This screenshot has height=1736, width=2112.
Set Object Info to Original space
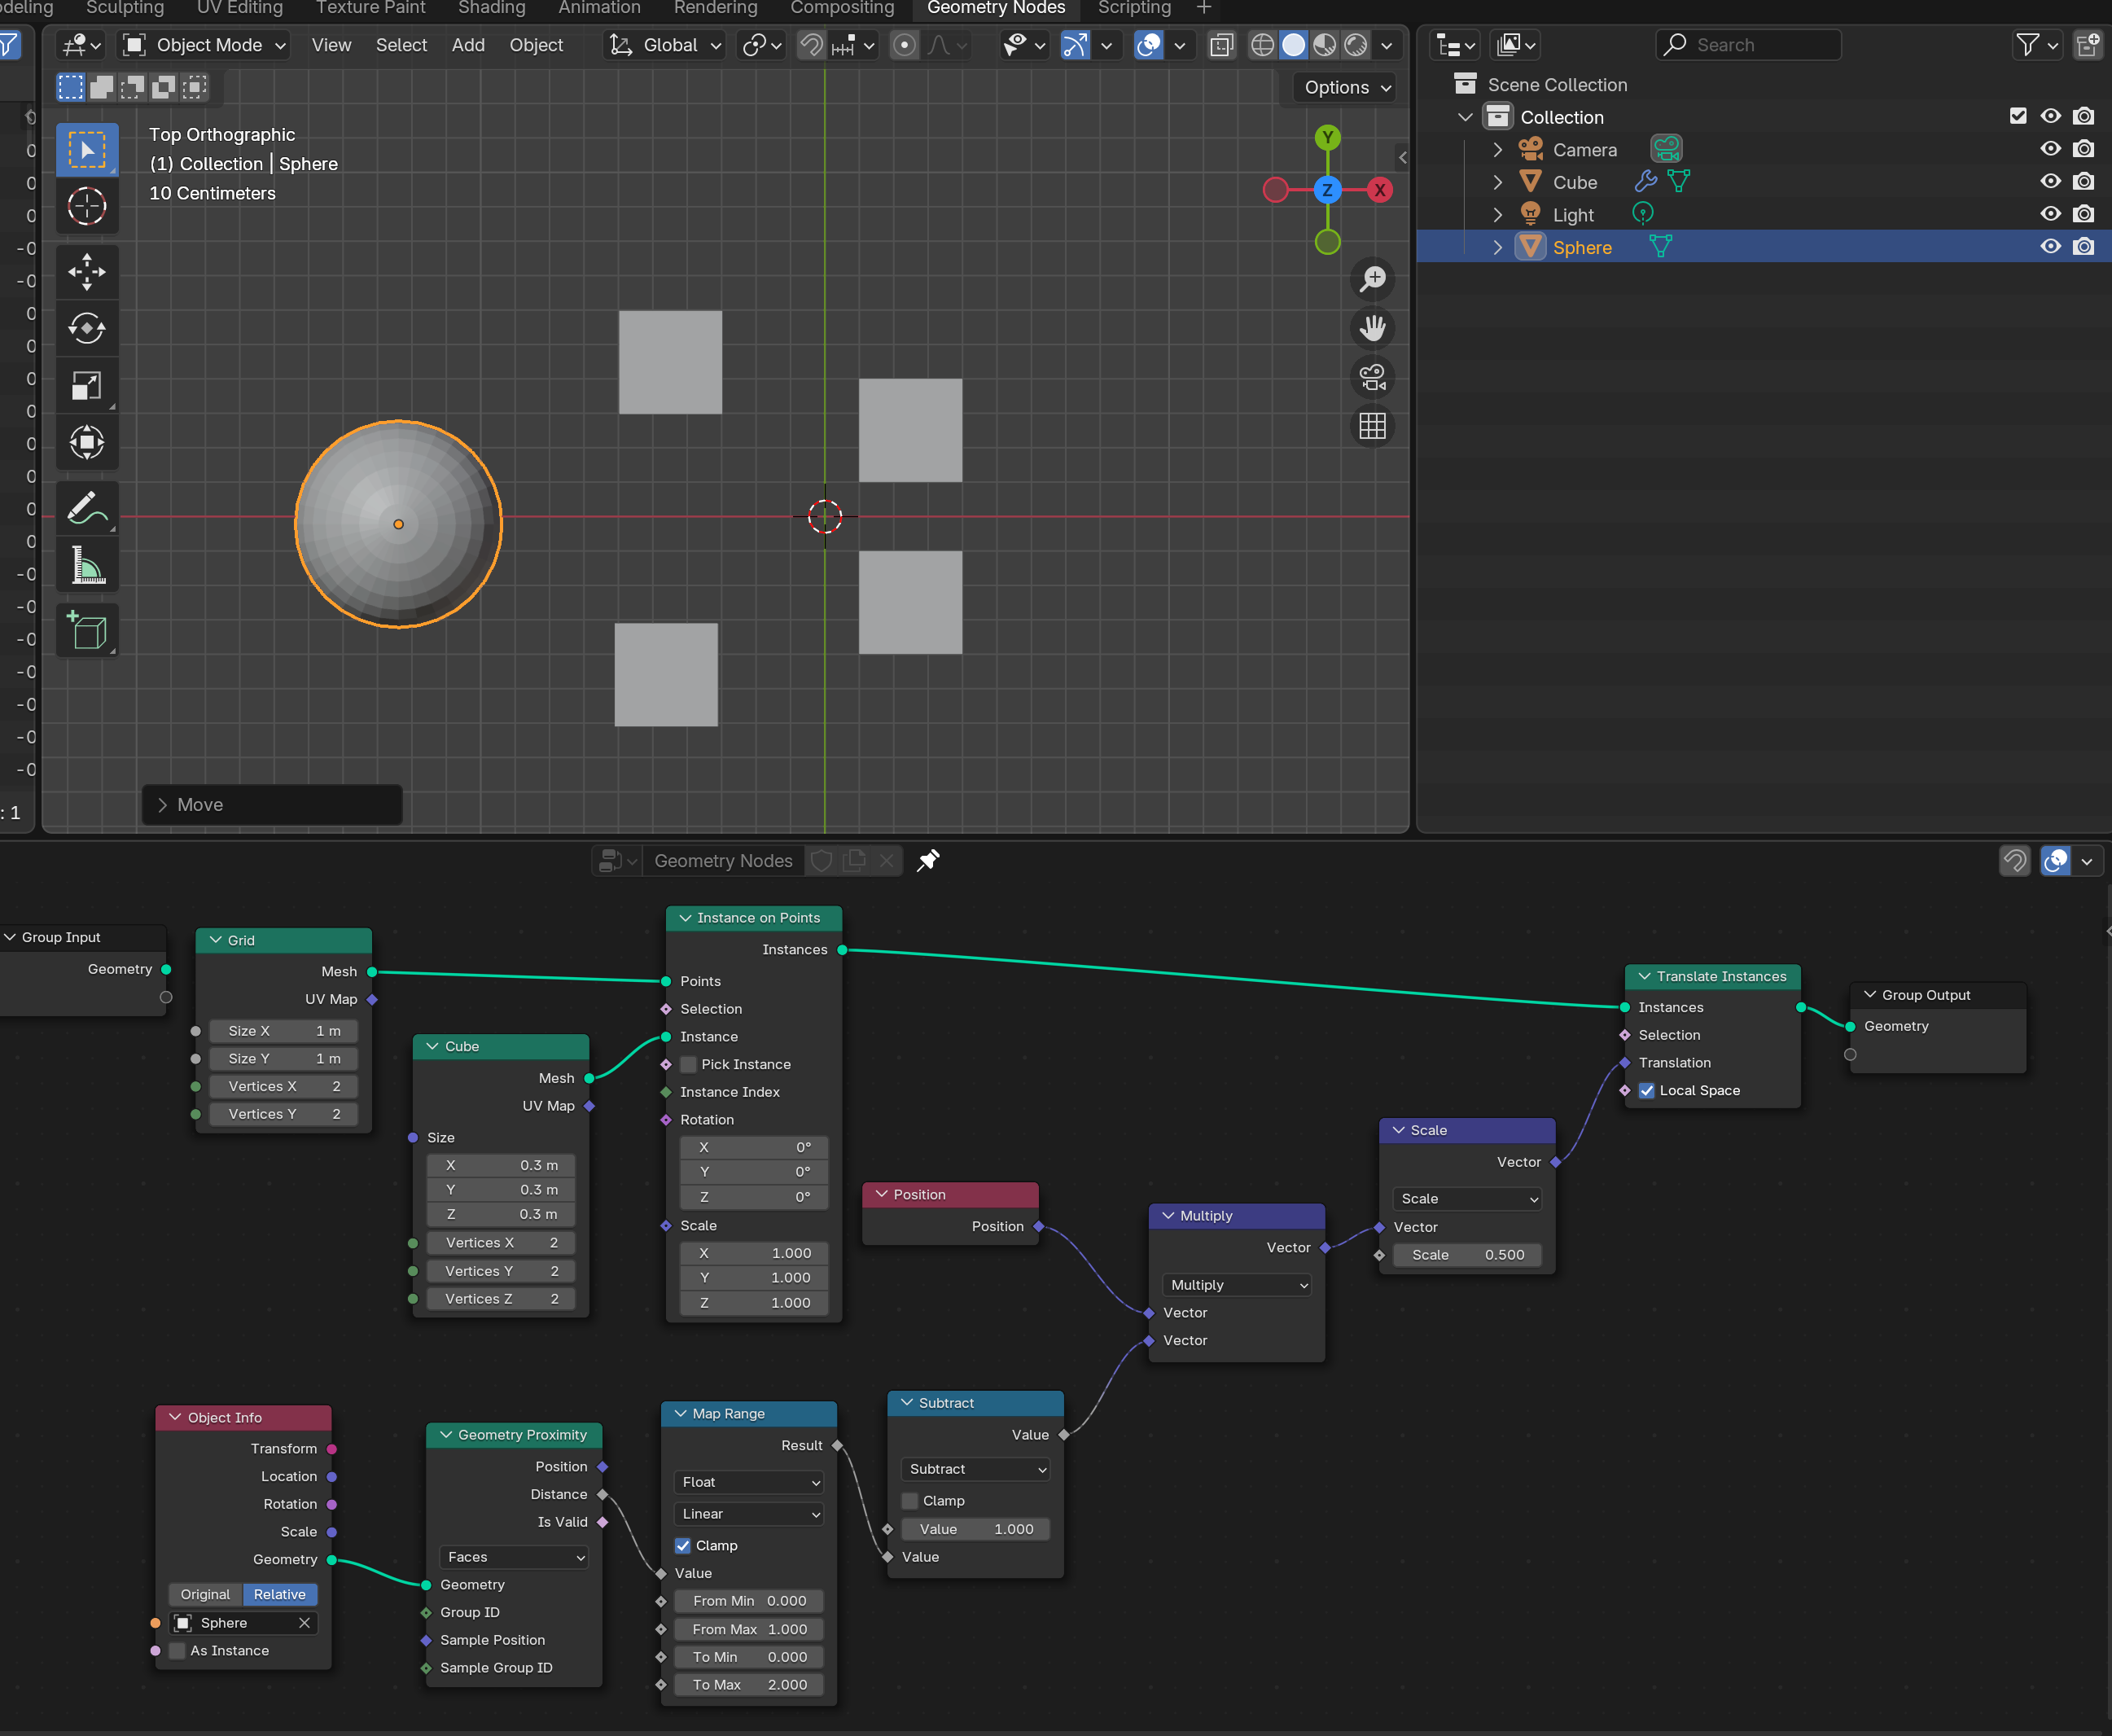coord(205,1595)
